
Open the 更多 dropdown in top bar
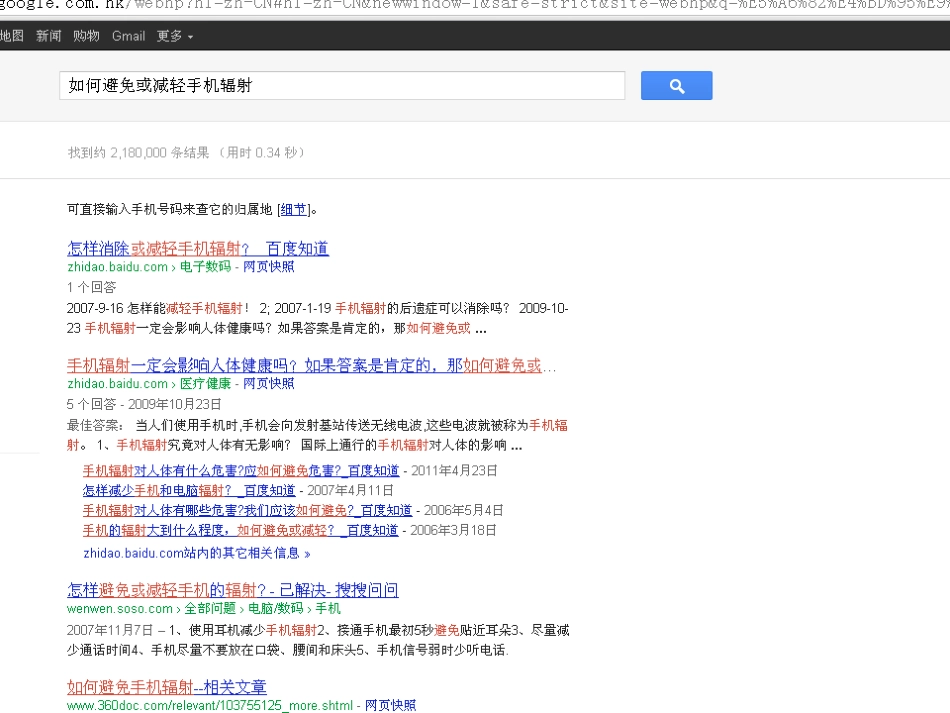[x=174, y=36]
